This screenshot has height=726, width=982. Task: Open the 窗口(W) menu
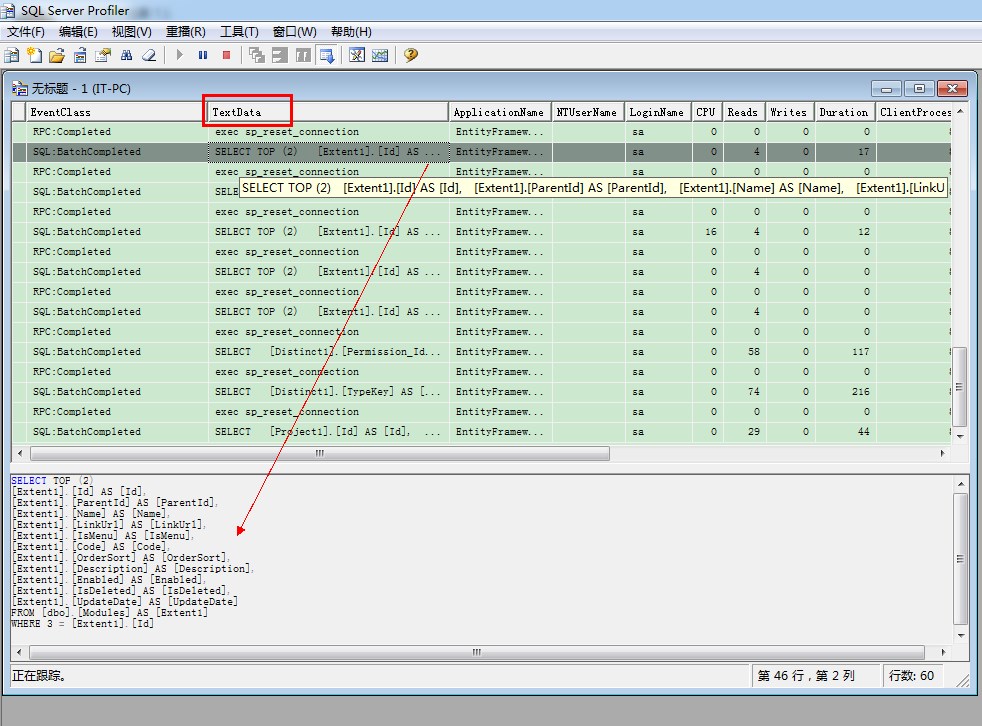294,32
